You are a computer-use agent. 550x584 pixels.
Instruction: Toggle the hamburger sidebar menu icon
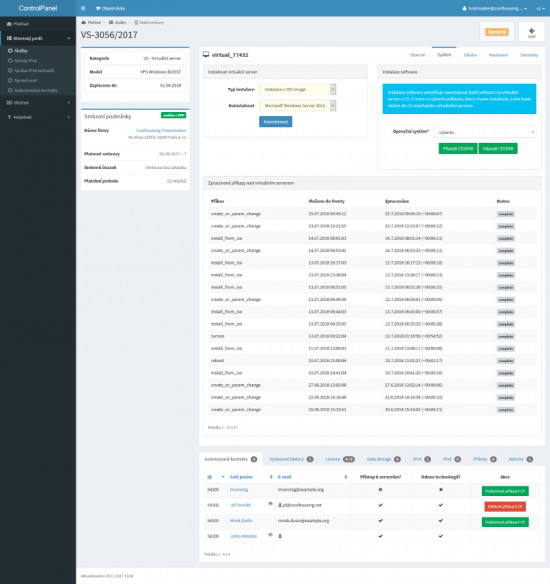point(83,8)
